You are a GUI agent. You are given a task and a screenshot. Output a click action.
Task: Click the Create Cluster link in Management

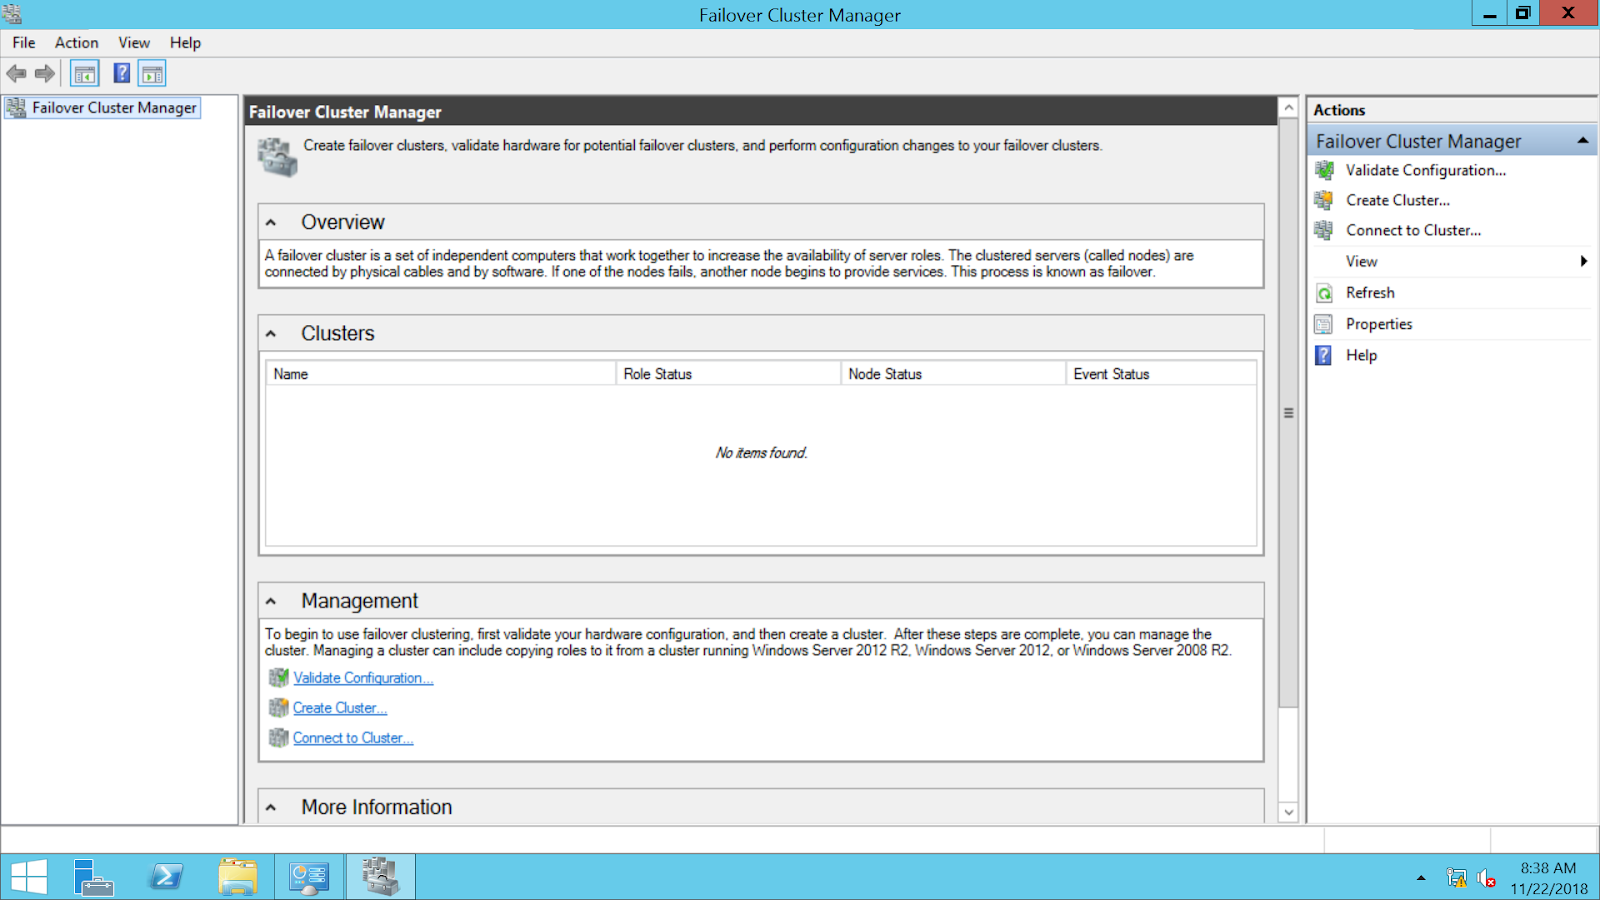click(x=340, y=708)
